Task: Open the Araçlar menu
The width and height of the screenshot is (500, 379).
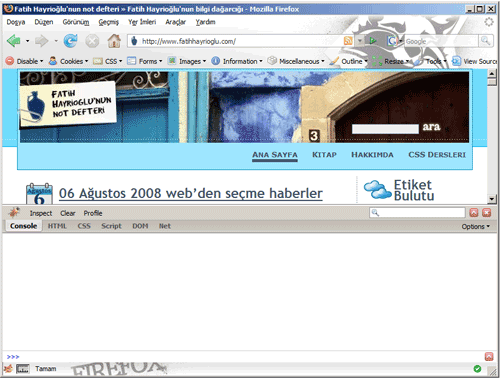Action: (175, 22)
